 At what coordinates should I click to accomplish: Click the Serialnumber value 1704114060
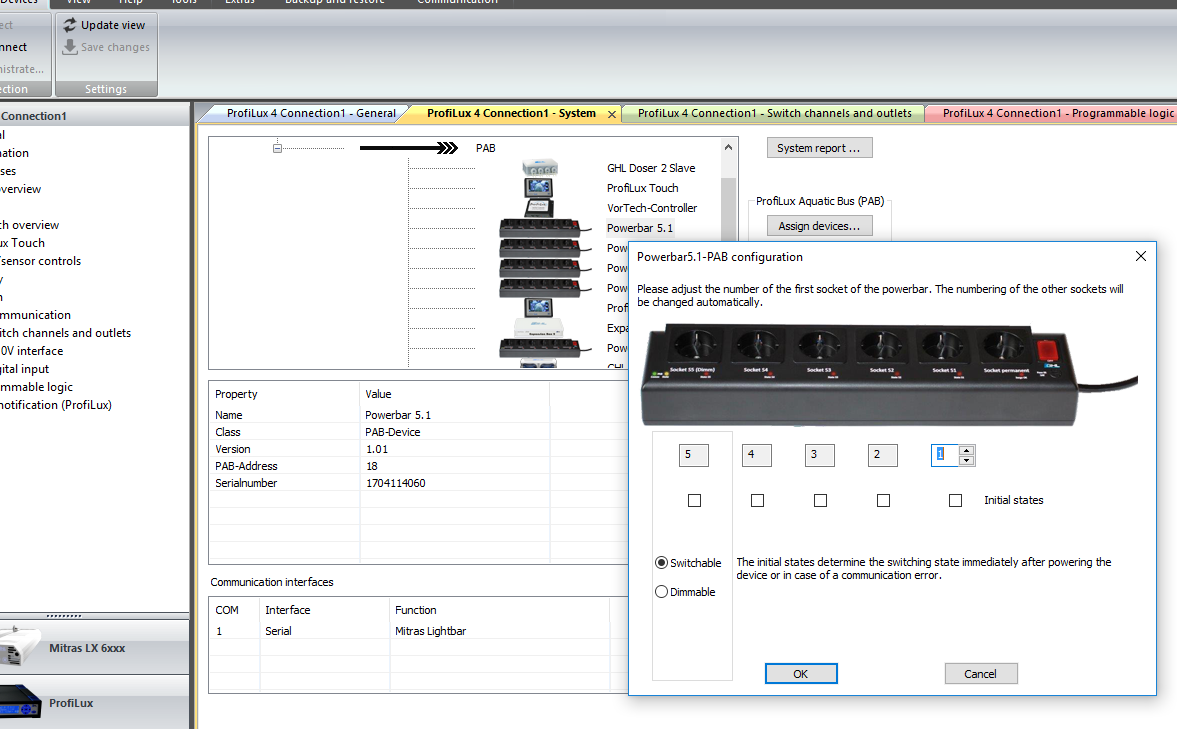click(x=396, y=483)
